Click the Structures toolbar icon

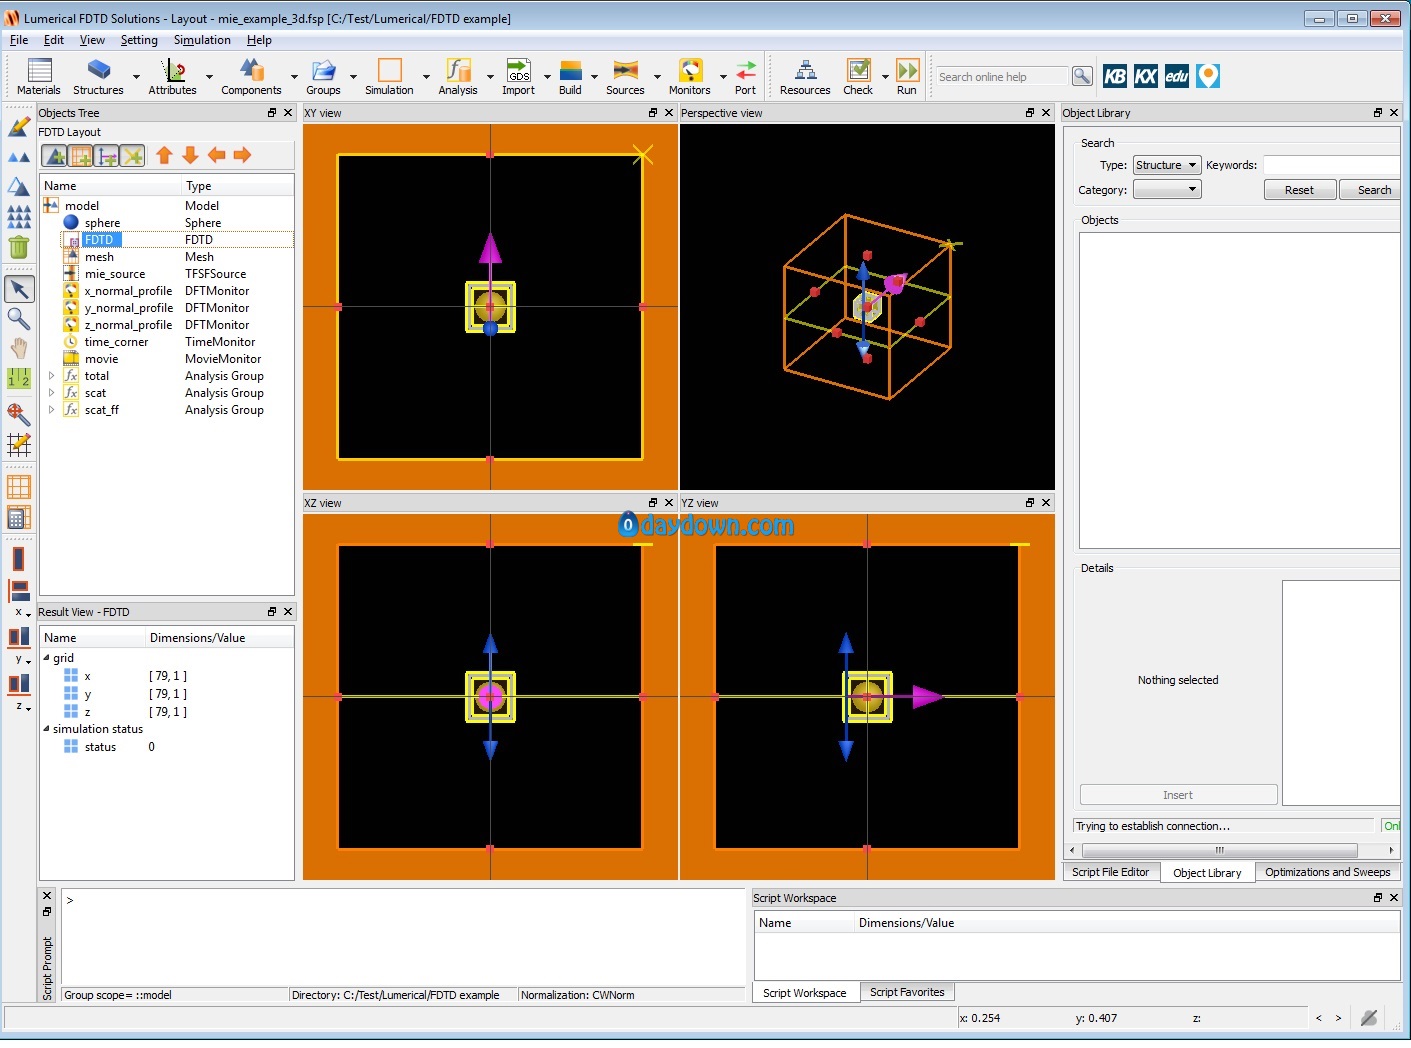98,71
